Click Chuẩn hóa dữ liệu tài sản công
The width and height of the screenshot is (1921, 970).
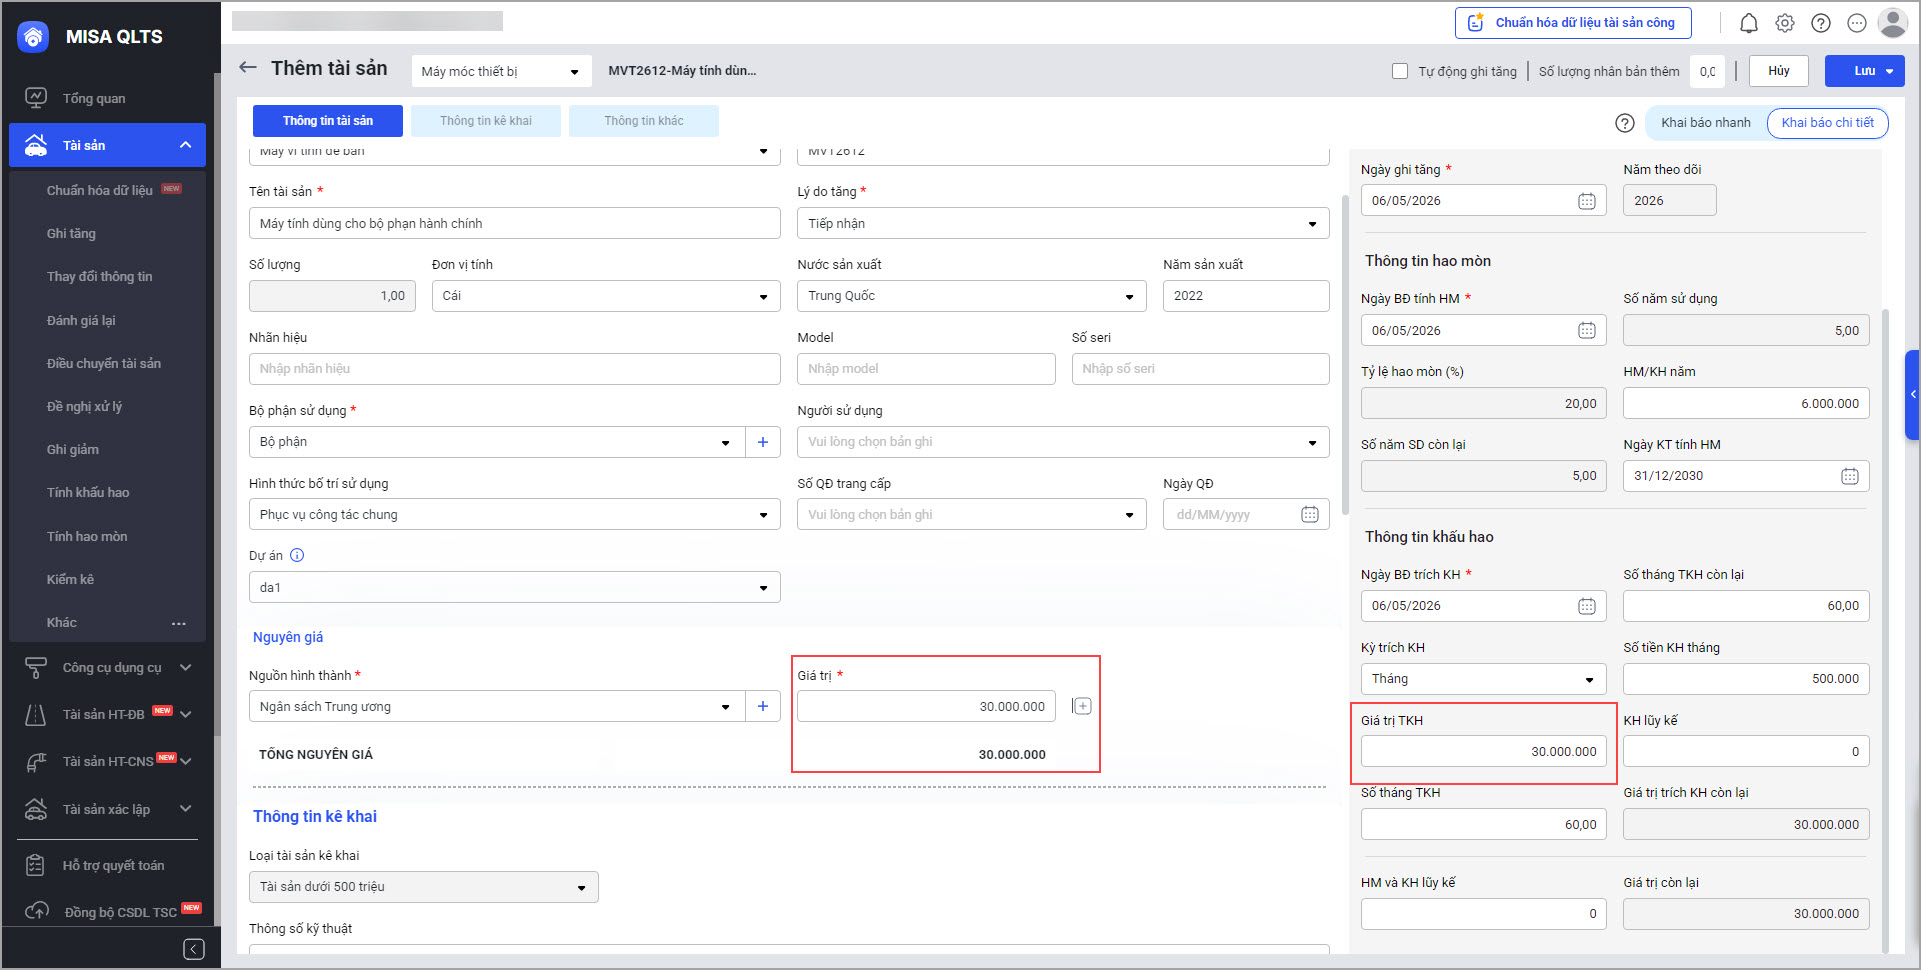[x=1572, y=23]
